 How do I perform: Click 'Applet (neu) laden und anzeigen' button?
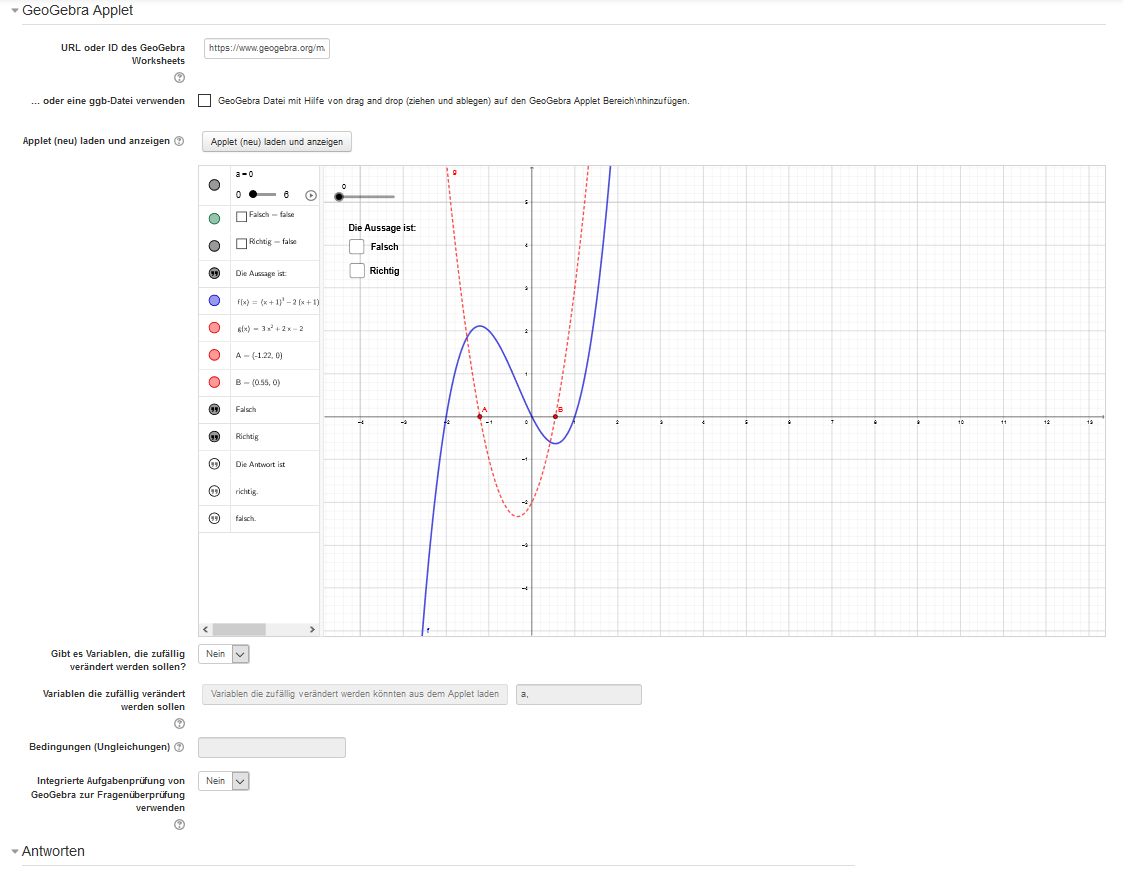click(277, 142)
